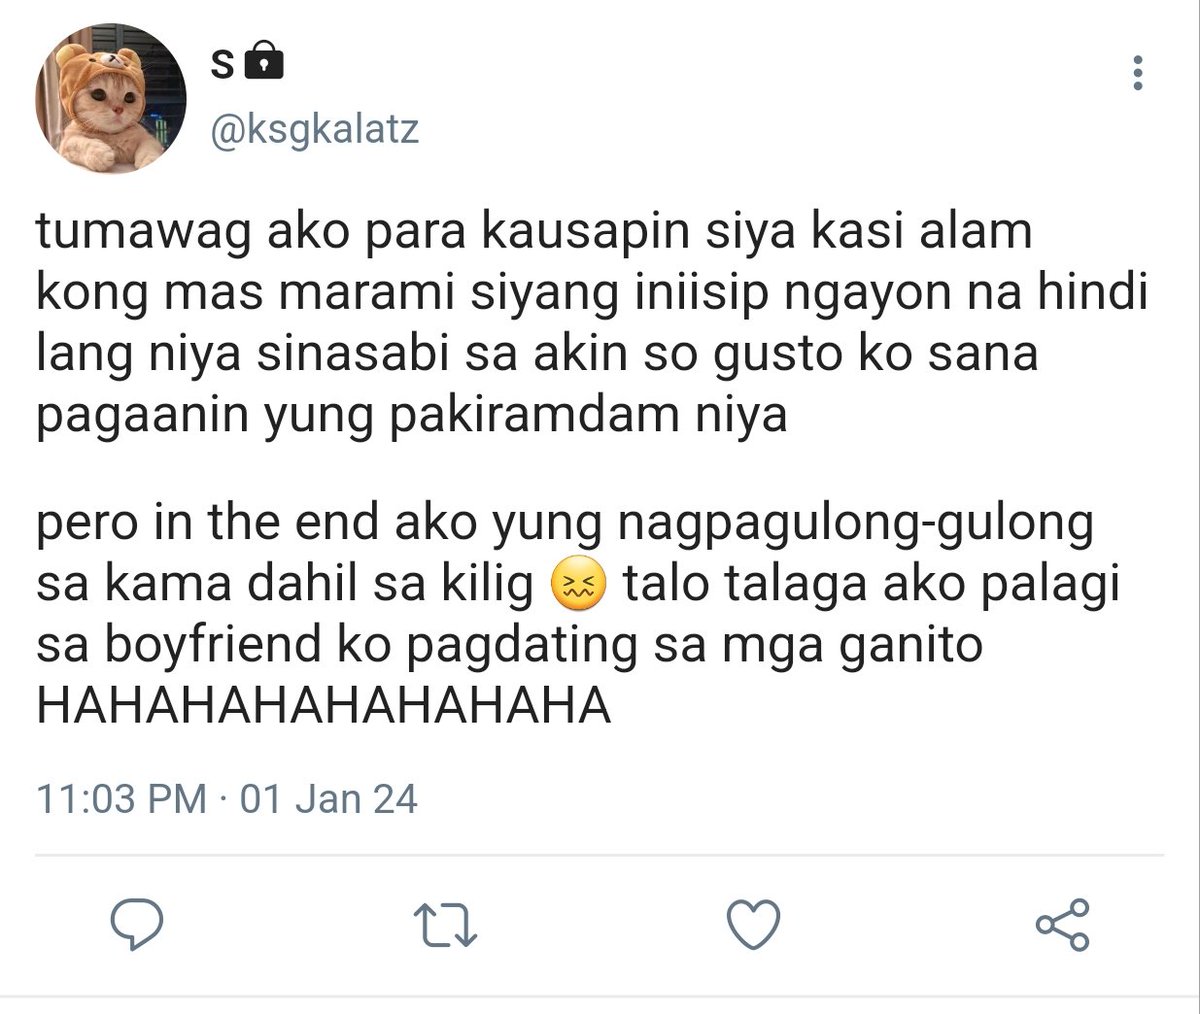Open the three-dot more options menu
The width and height of the screenshot is (1200, 1014).
(x=1138, y=74)
